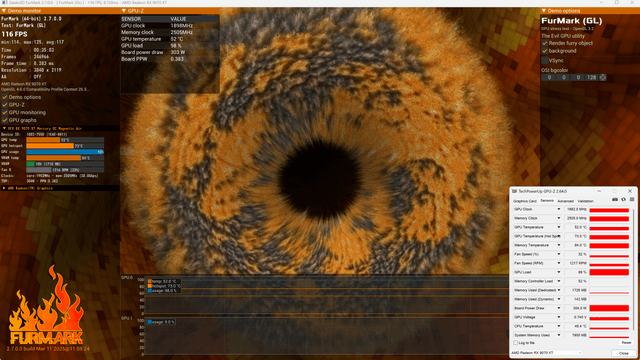640x360 pixels.
Task: Uncheck the GPU graphs checkbox
Action: [x=5, y=120]
